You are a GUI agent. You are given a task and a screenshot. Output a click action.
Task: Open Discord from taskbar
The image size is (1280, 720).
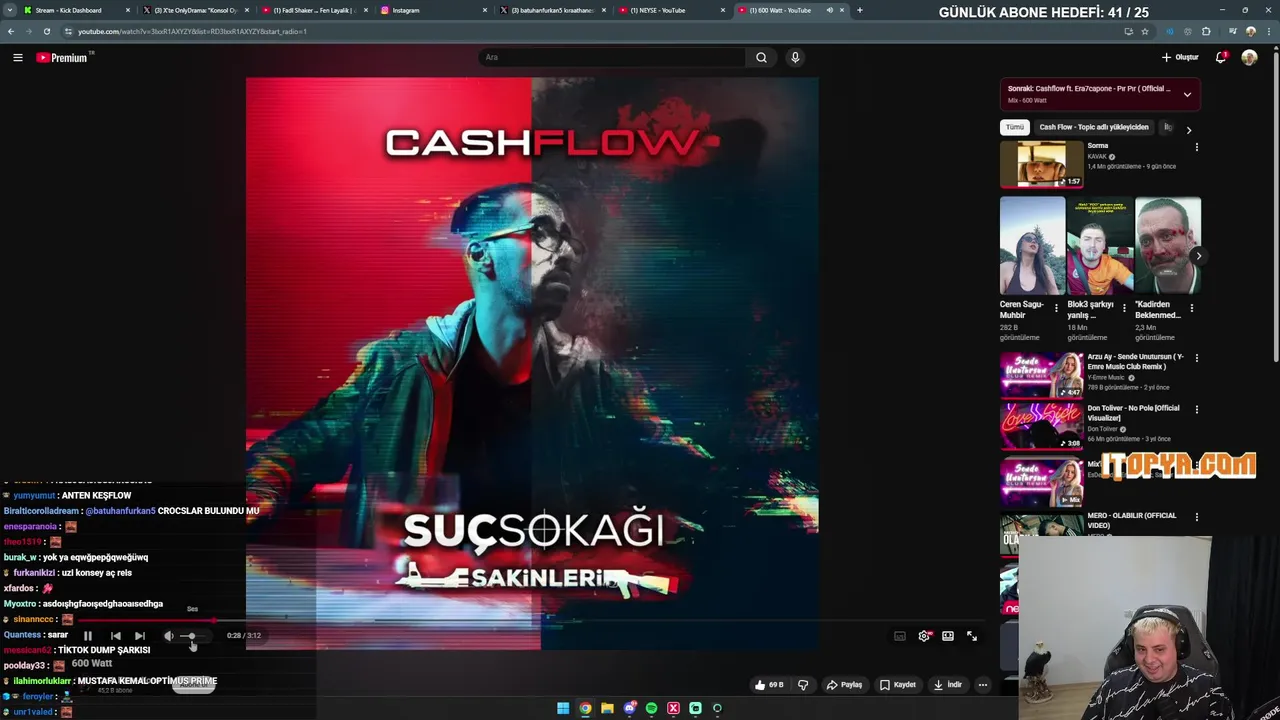629,708
